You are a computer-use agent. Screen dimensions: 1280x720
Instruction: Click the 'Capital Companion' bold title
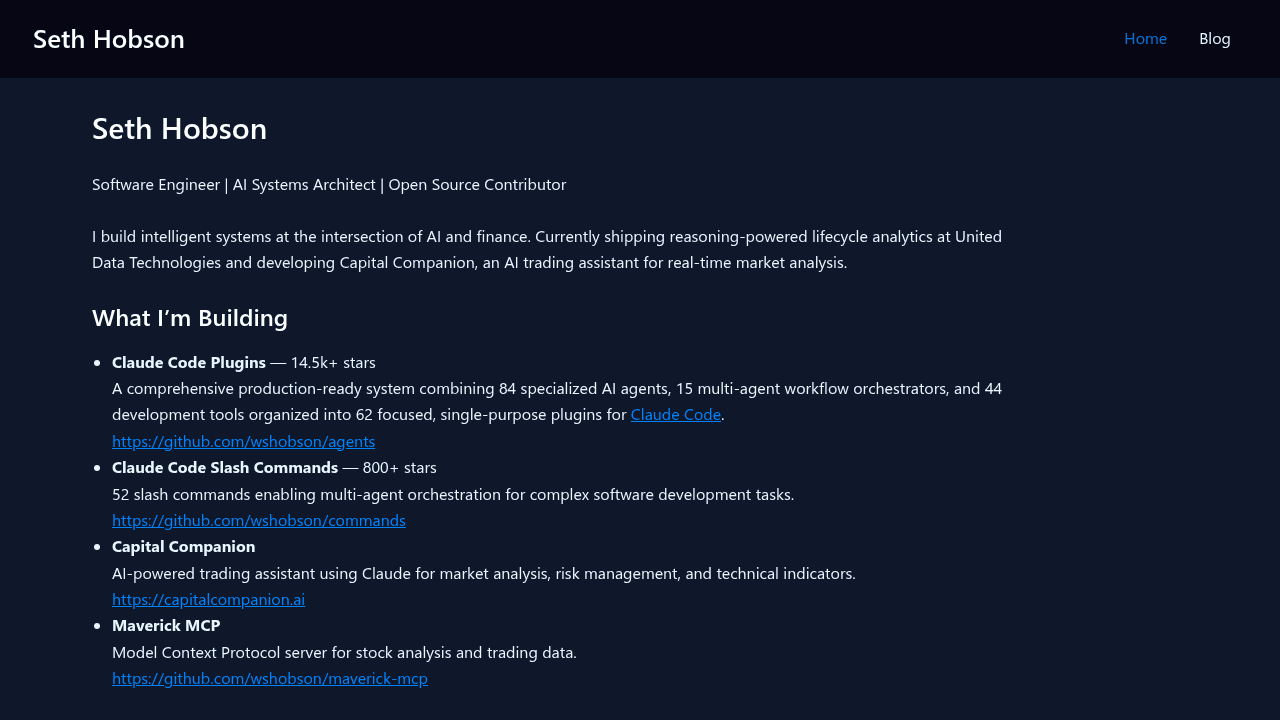point(183,546)
